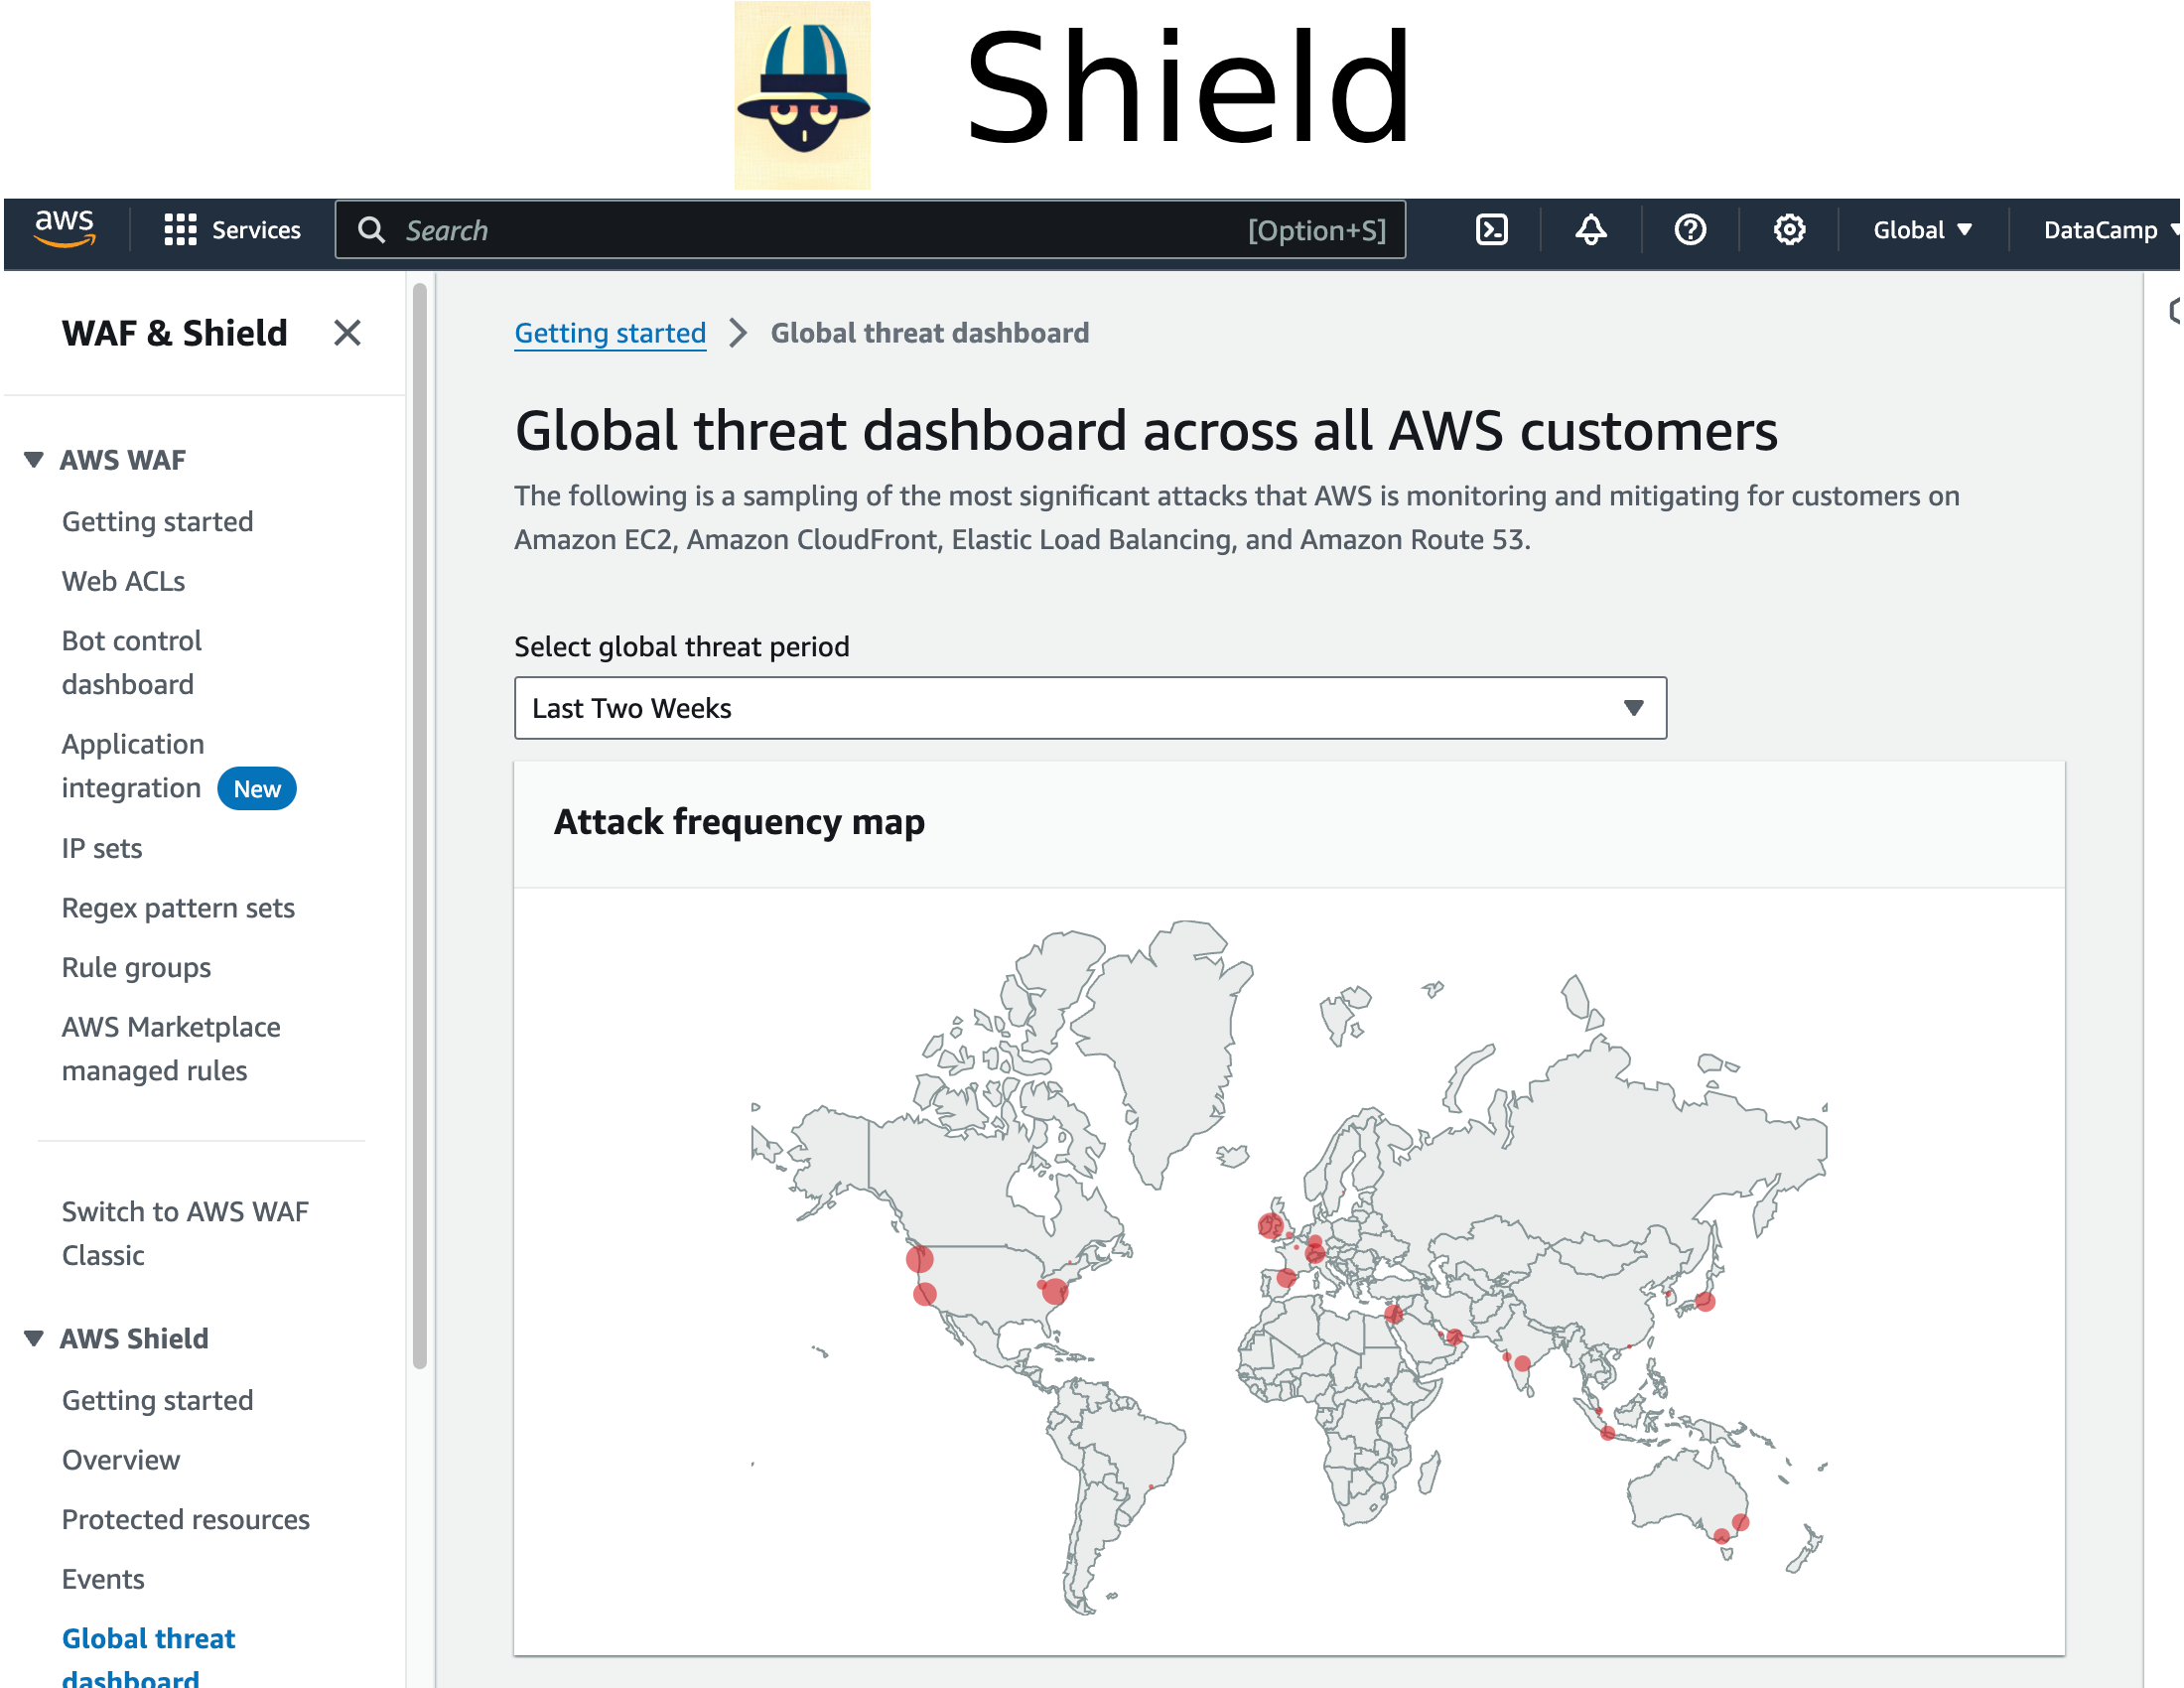Collapse the AWS WAF section
Screen dimensions: 2184x1688
[x=34, y=460]
